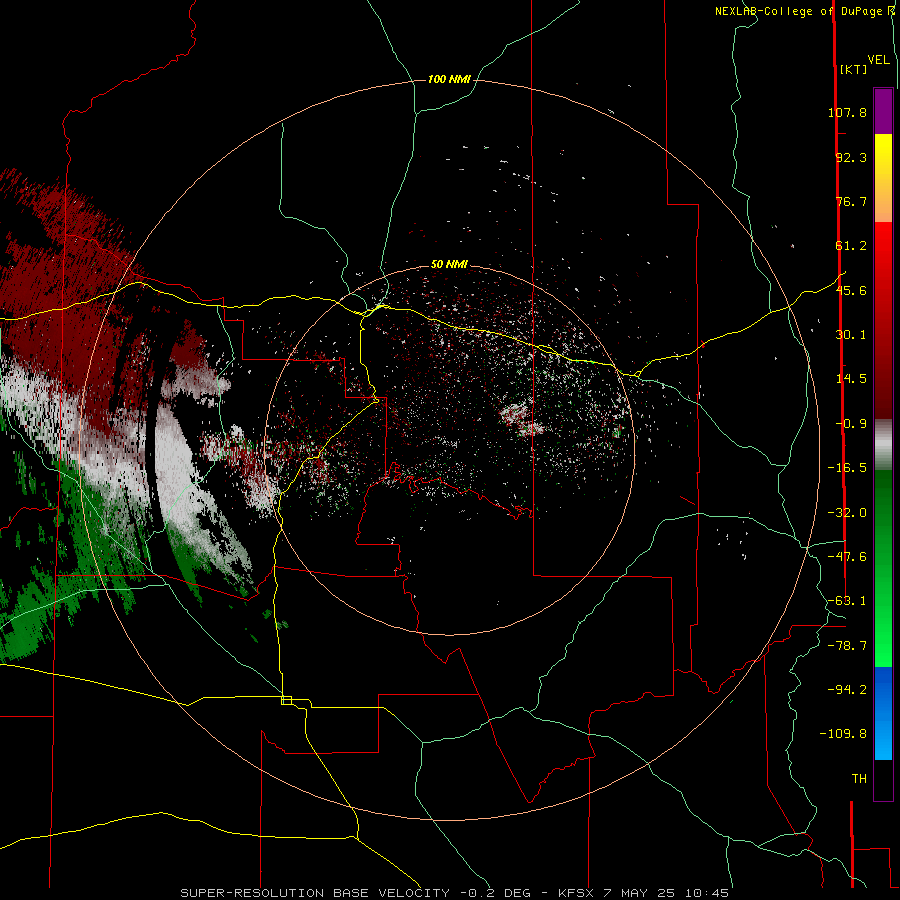This screenshot has width=900, height=900.
Task: Select the -109.8 velocity scale label
Action: (843, 734)
